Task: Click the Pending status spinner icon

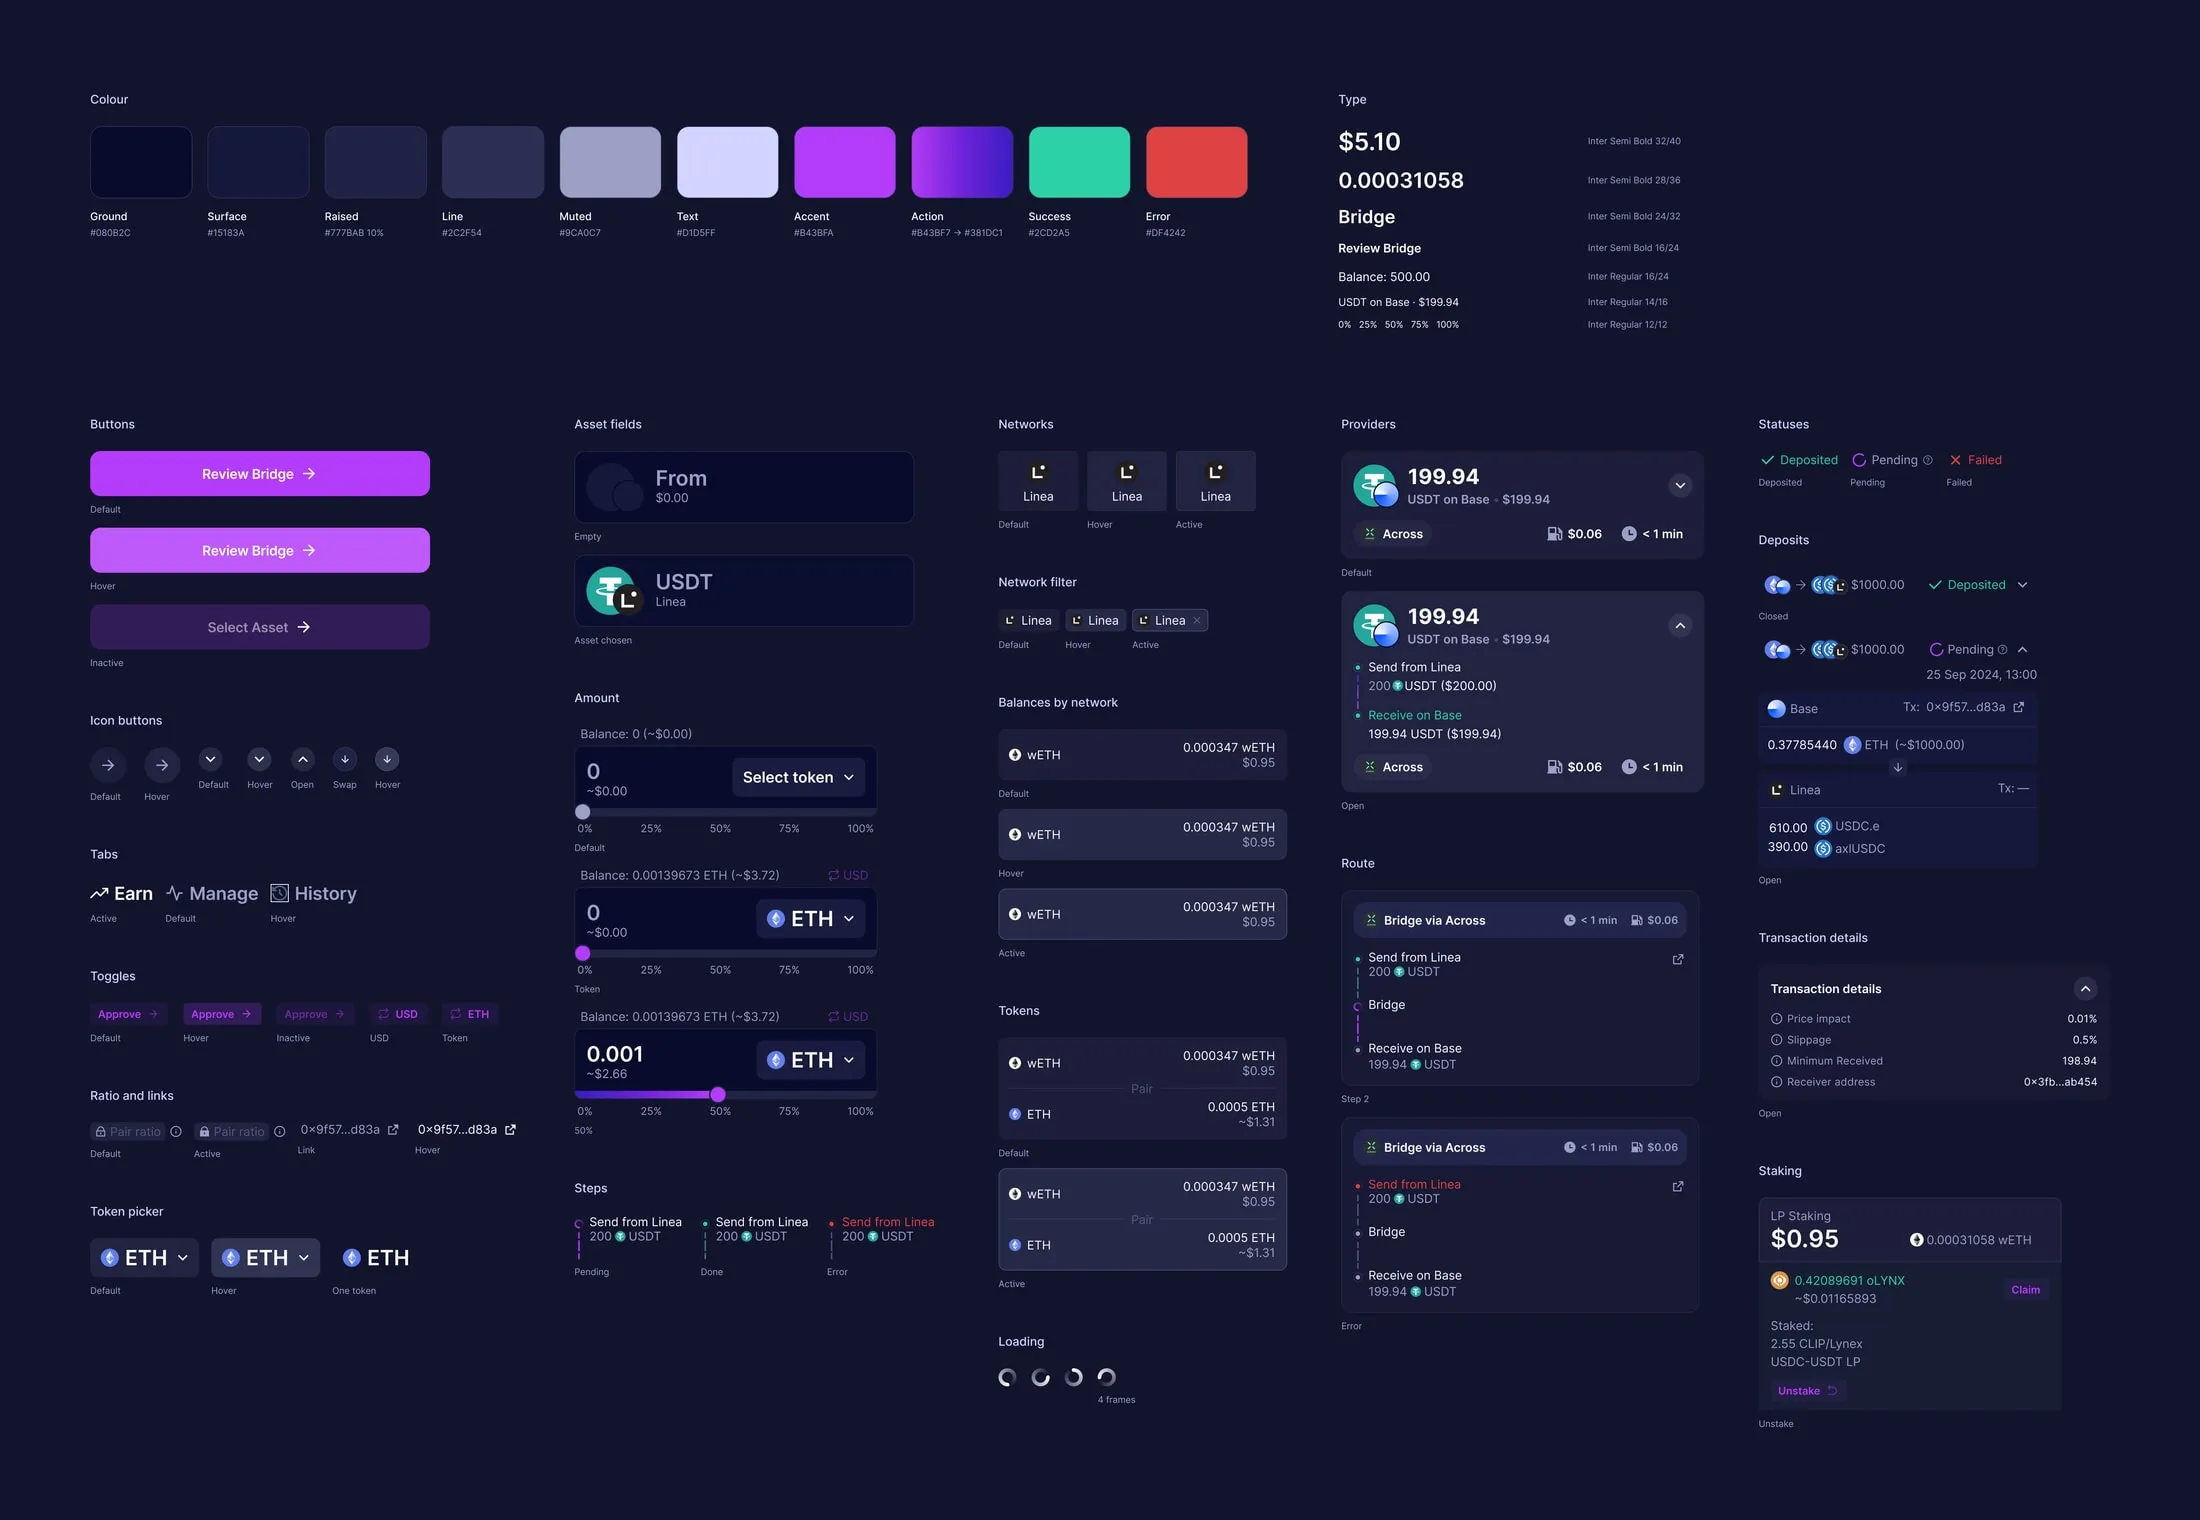Action: pos(1859,460)
